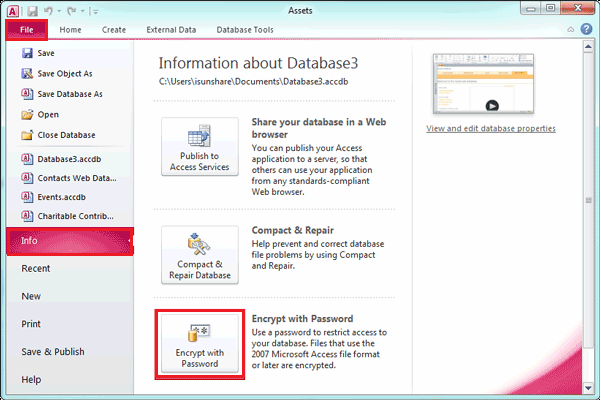Switch to the Home ribbon tab
Viewport: 601px width, 400px height.
coord(70,30)
